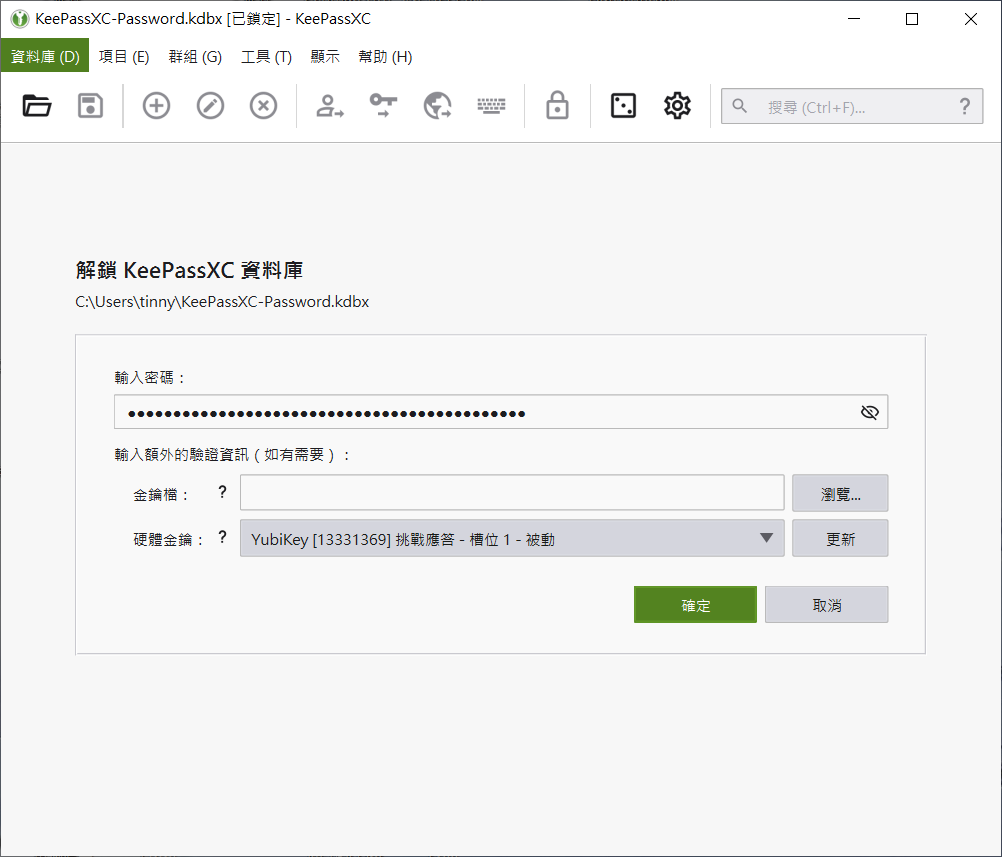Add a new entry with plus icon

click(x=156, y=105)
